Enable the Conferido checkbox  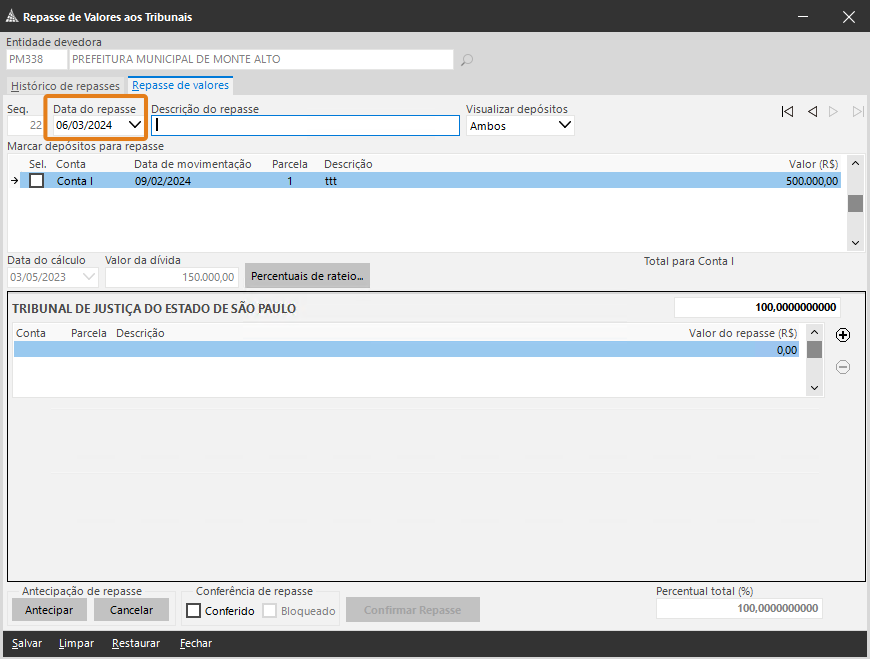click(x=195, y=611)
